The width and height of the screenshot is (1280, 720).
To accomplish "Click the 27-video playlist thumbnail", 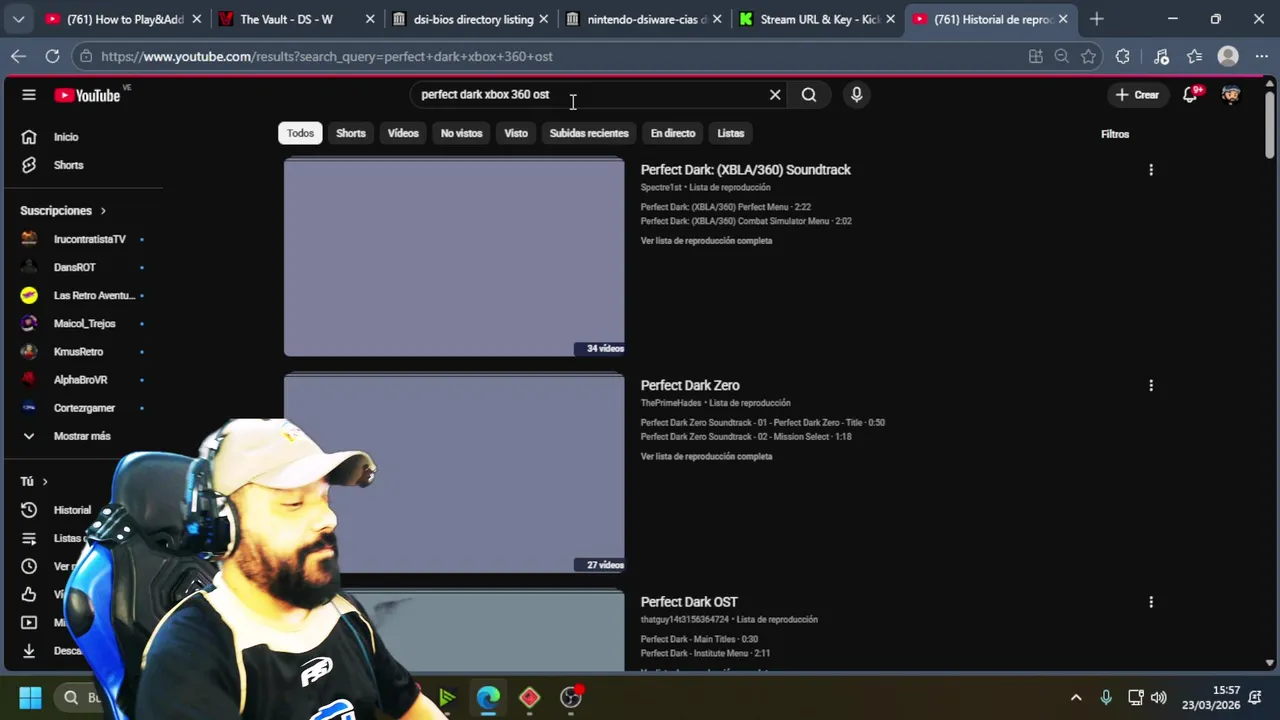I will [454, 473].
